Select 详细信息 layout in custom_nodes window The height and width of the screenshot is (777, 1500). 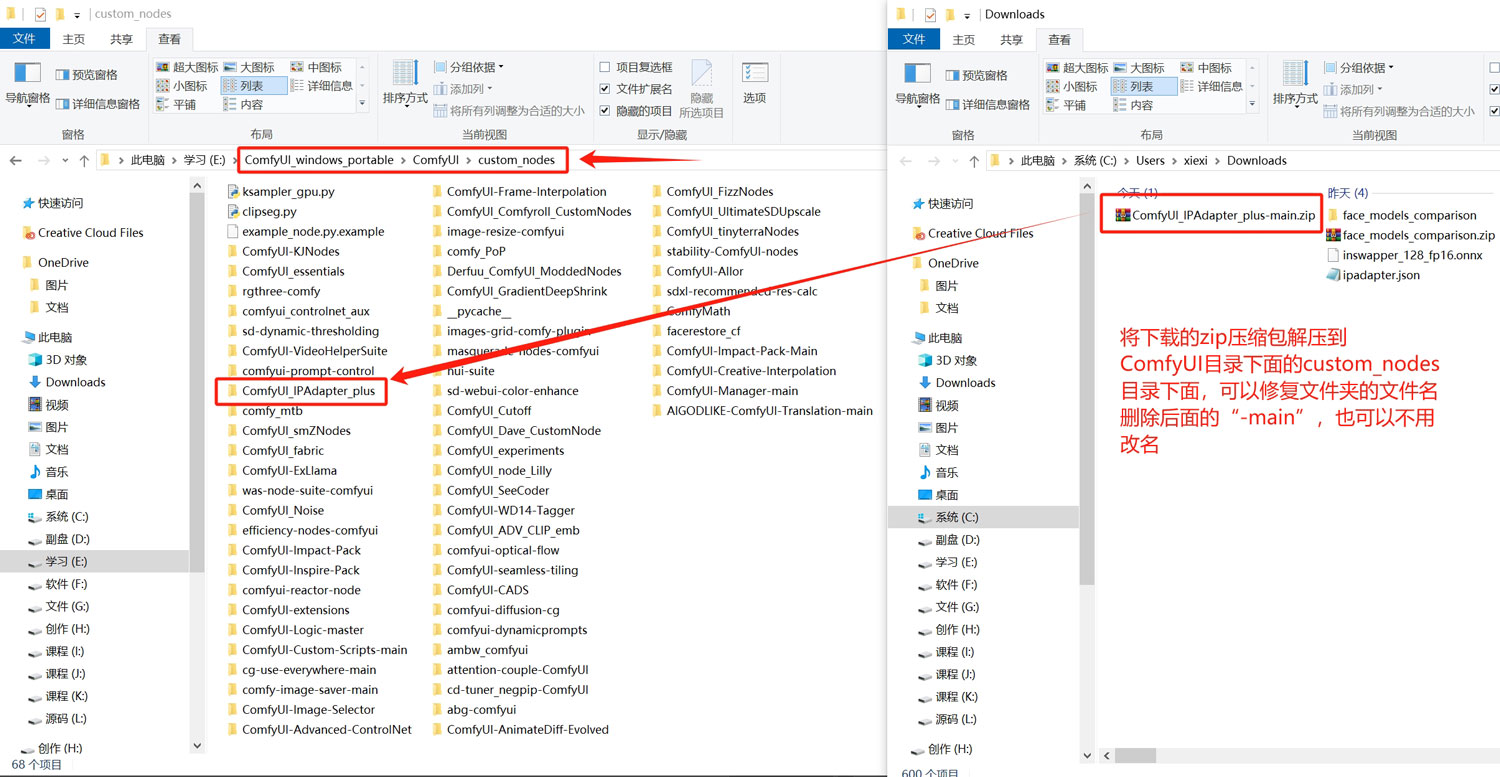321,86
